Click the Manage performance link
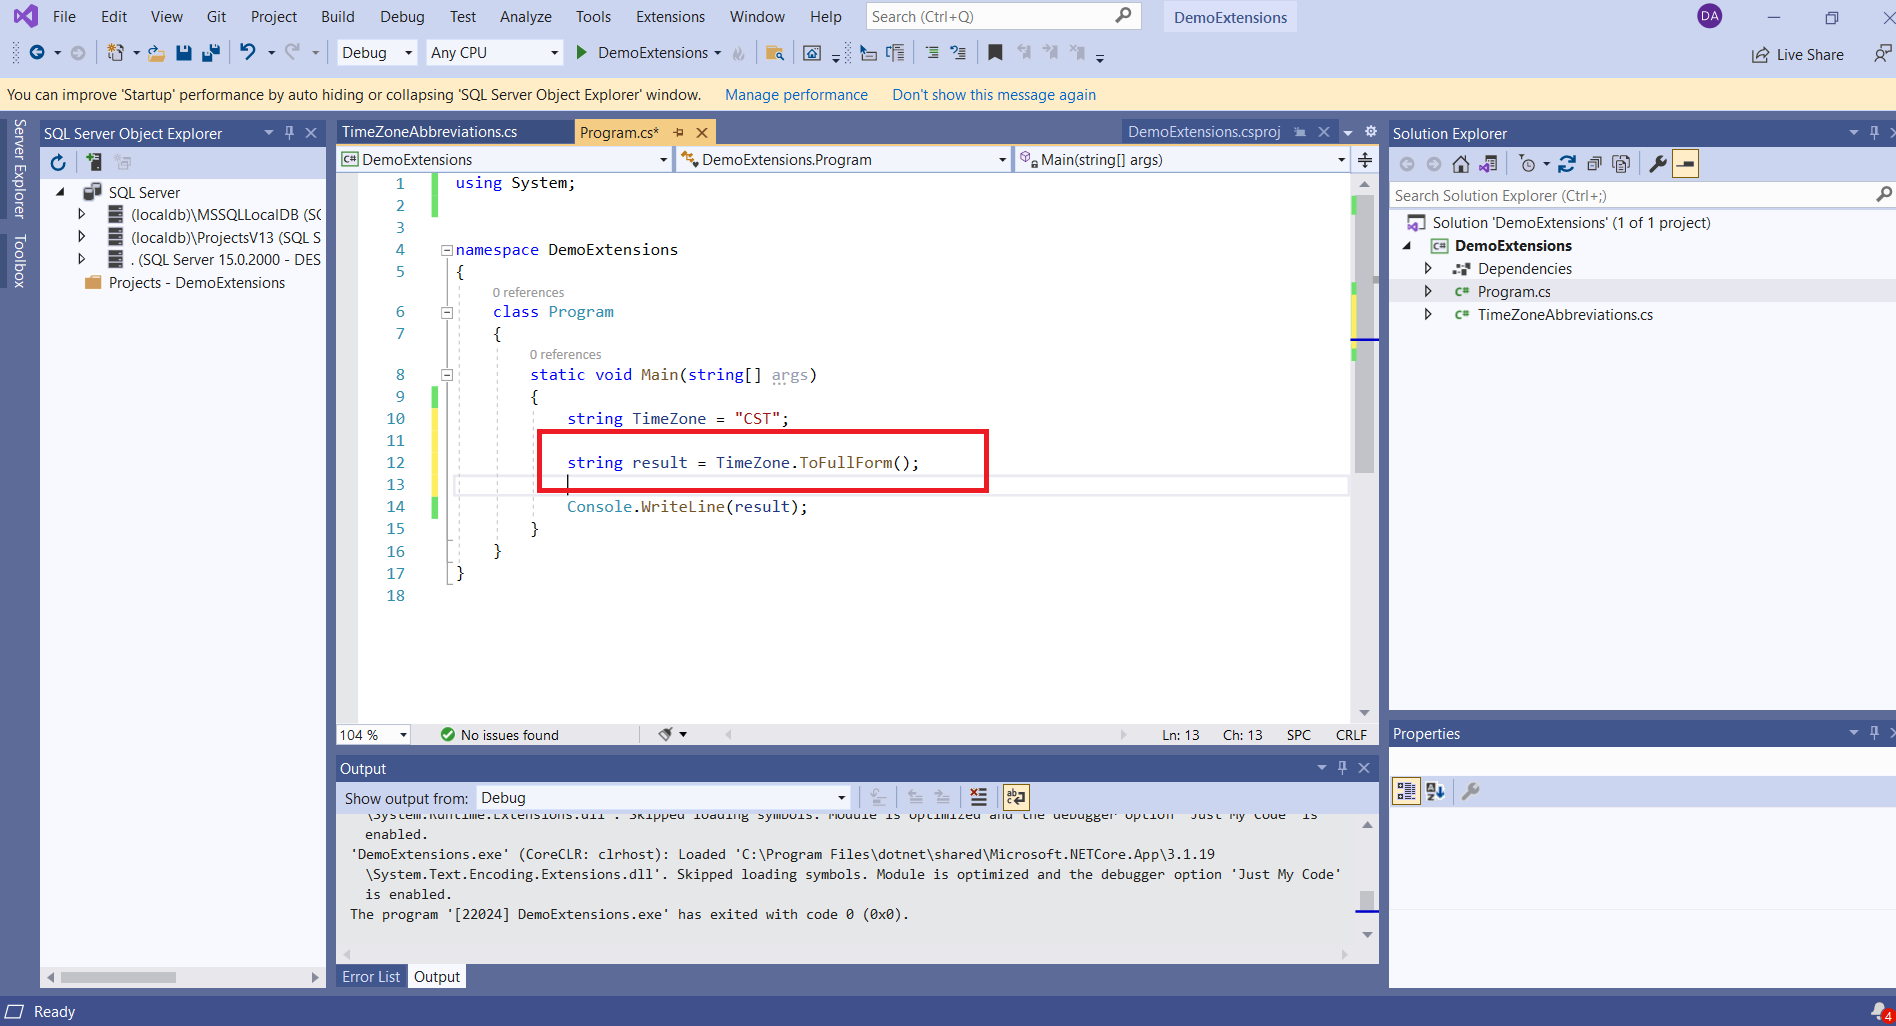Viewport: 1896px width, 1026px height. coord(796,94)
